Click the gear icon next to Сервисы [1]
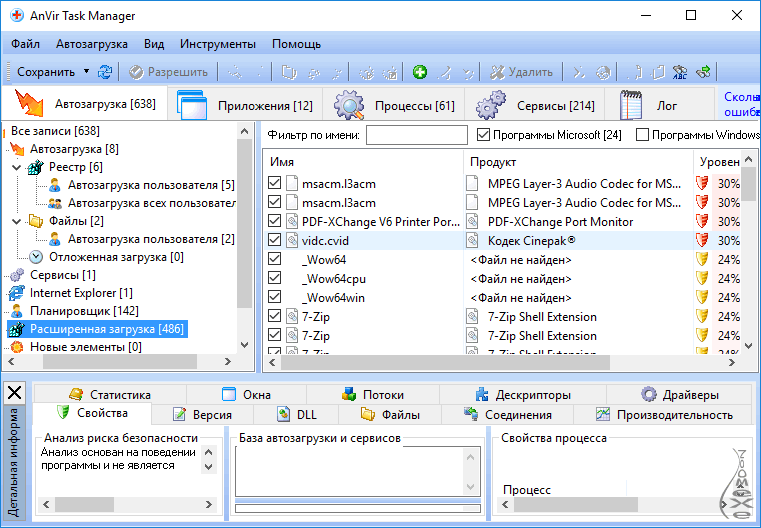761x528 pixels. pos(17,275)
